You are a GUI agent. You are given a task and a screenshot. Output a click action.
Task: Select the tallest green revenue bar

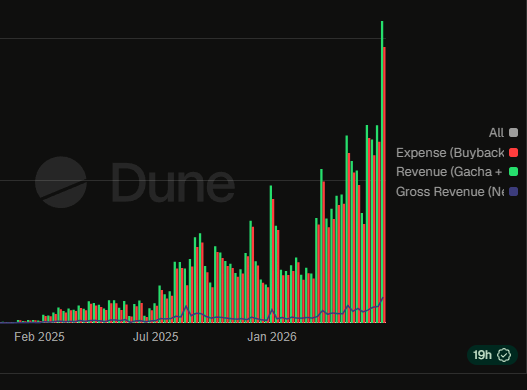click(382, 172)
